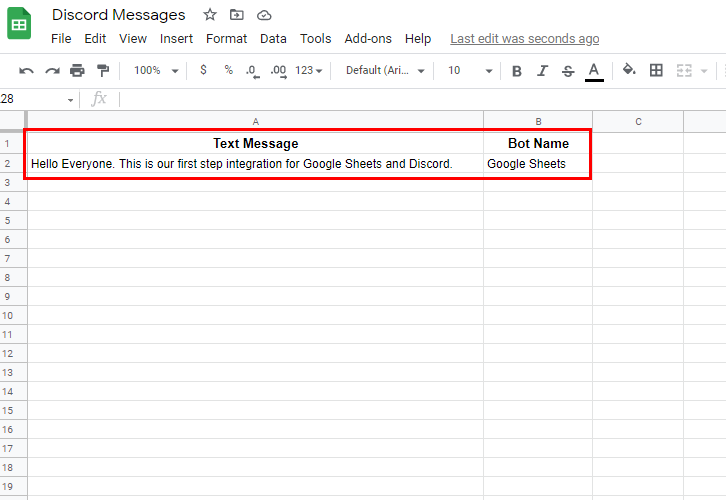Viewport: 726px width, 500px height.
Task: Open the Default (Ari... font dropdown
Action: coord(385,70)
